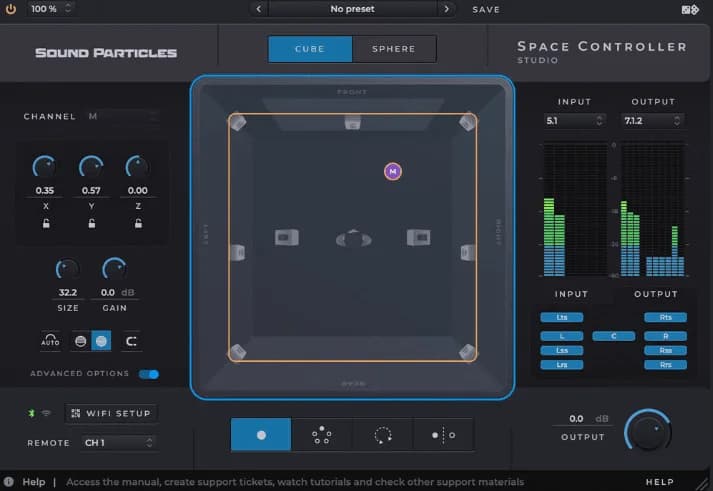Toggle the Rss channel button

coord(665,351)
